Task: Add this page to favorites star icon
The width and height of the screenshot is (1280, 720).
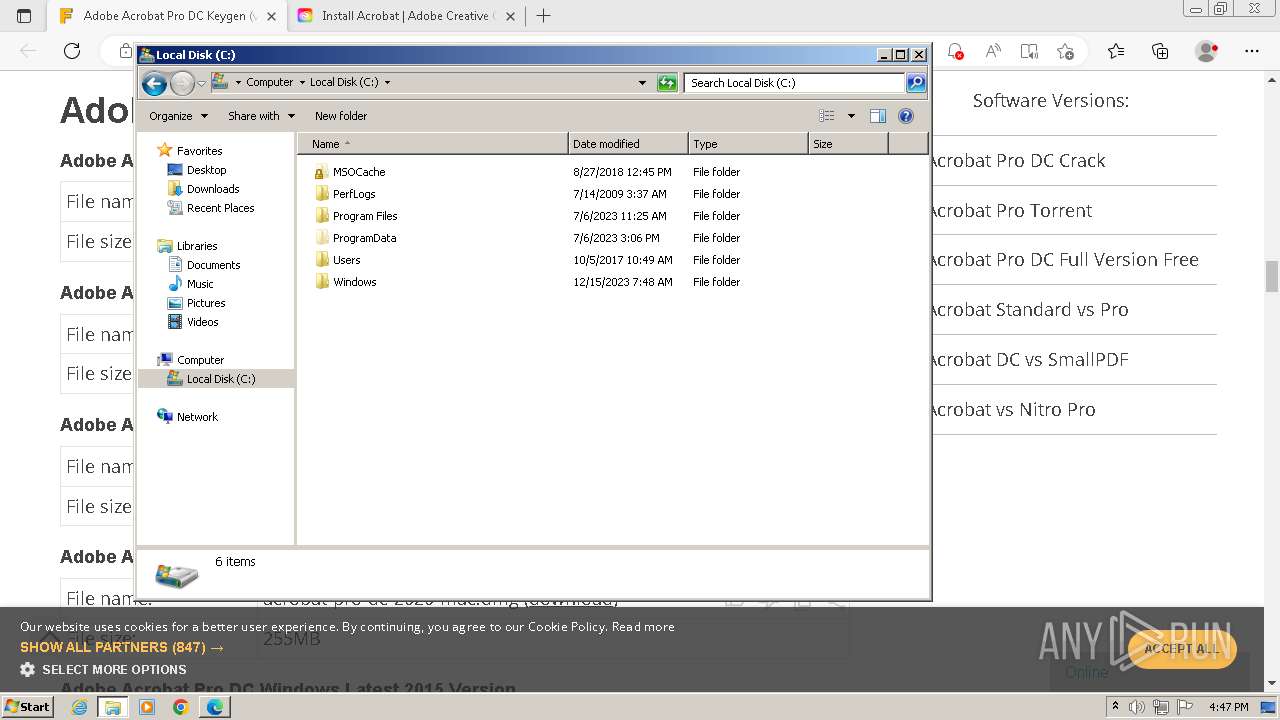Action: point(1065,51)
